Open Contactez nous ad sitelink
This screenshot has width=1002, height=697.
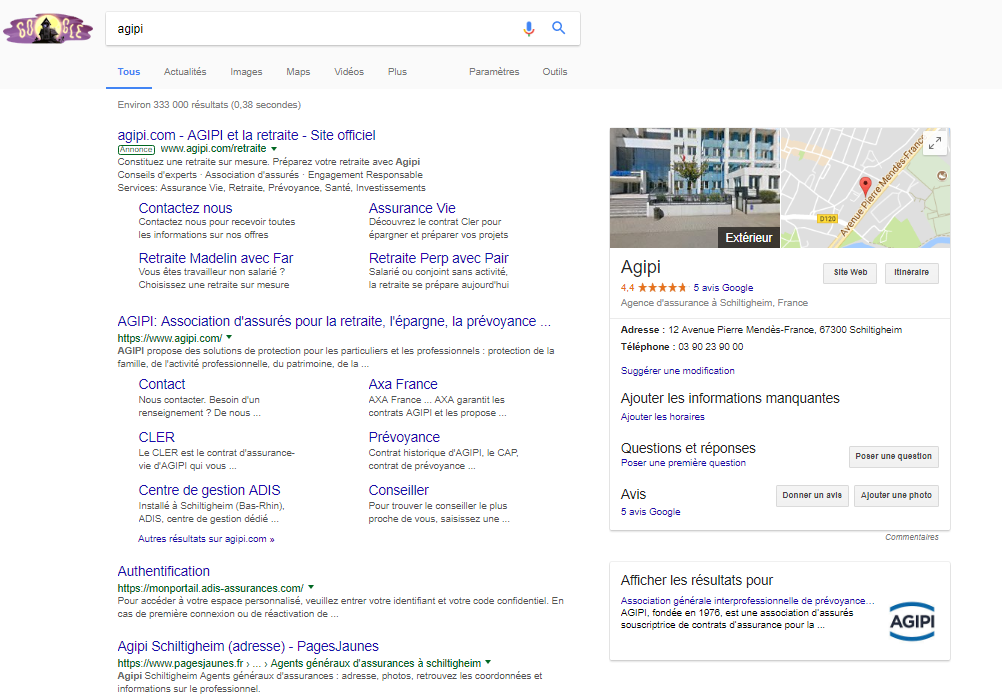click(x=185, y=208)
